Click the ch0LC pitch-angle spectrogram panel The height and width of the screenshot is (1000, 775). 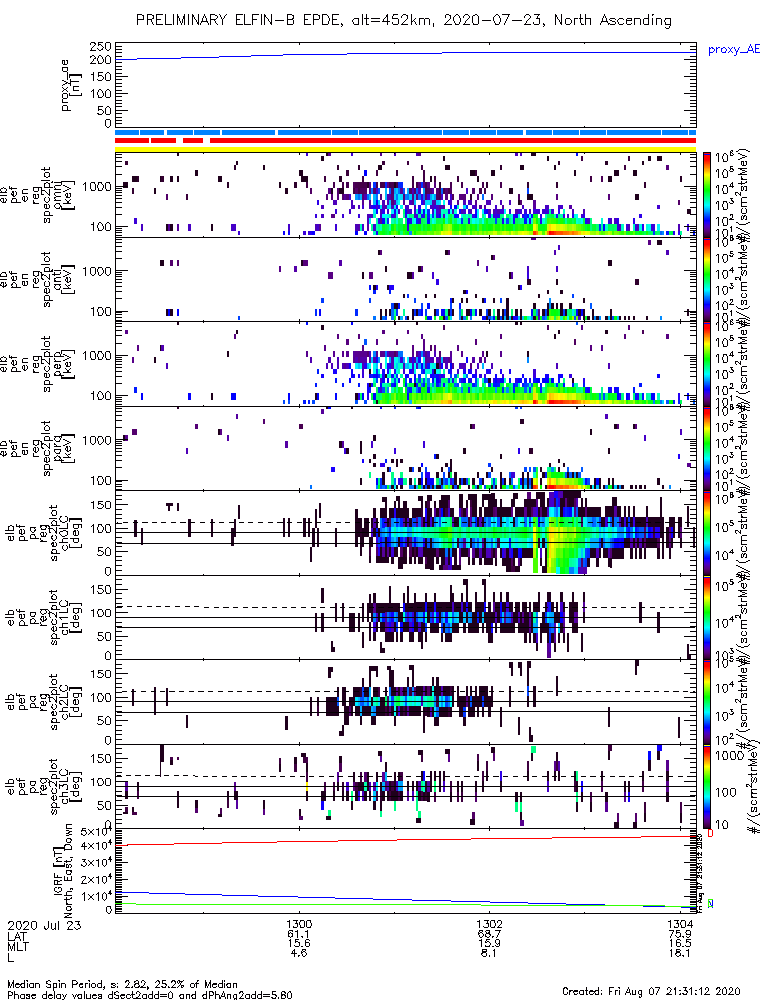click(406, 533)
